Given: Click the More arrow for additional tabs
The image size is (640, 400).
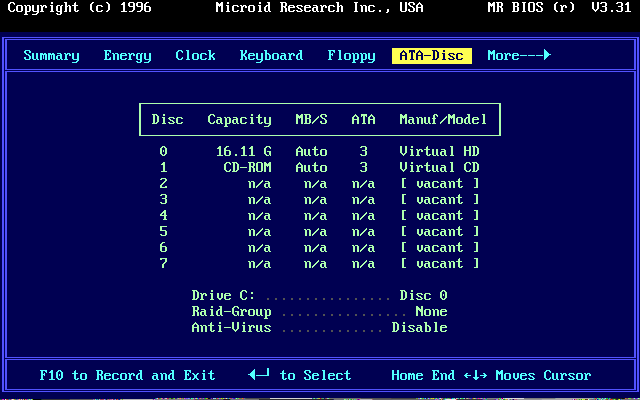Looking at the screenshot, I should [x=518, y=56].
